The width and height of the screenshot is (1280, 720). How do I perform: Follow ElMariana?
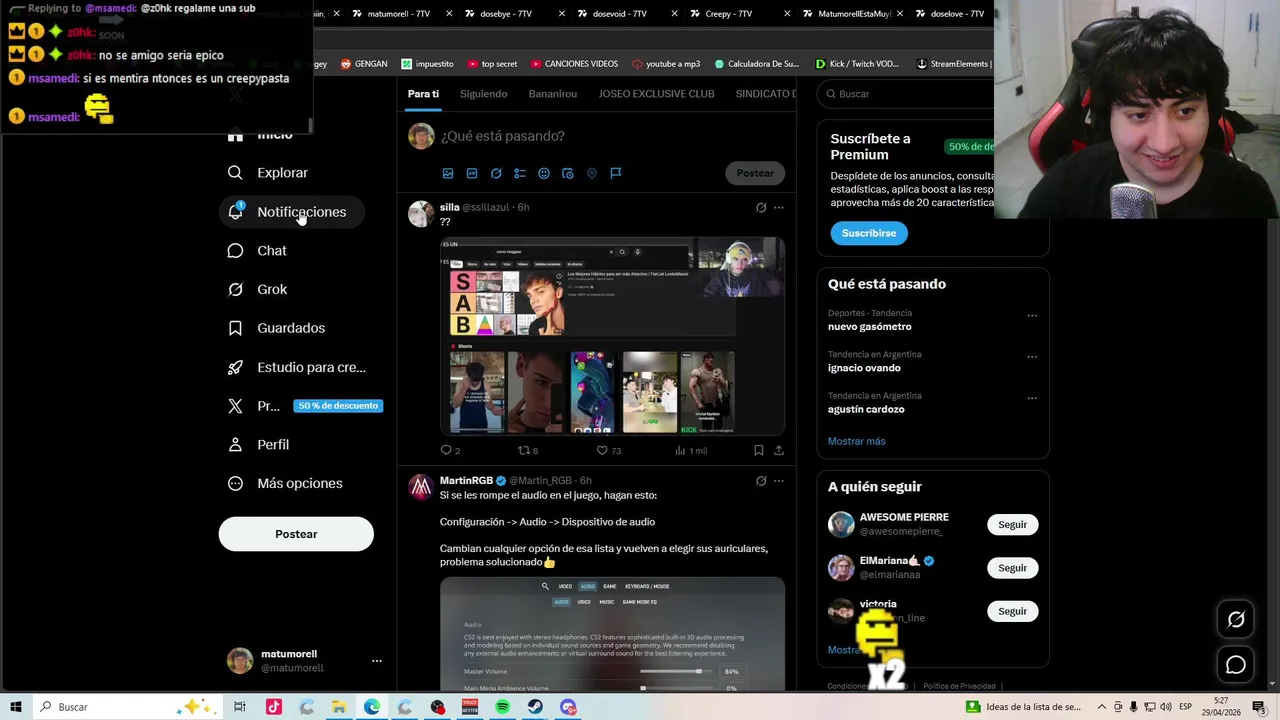pyautogui.click(x=1012, y=568)
